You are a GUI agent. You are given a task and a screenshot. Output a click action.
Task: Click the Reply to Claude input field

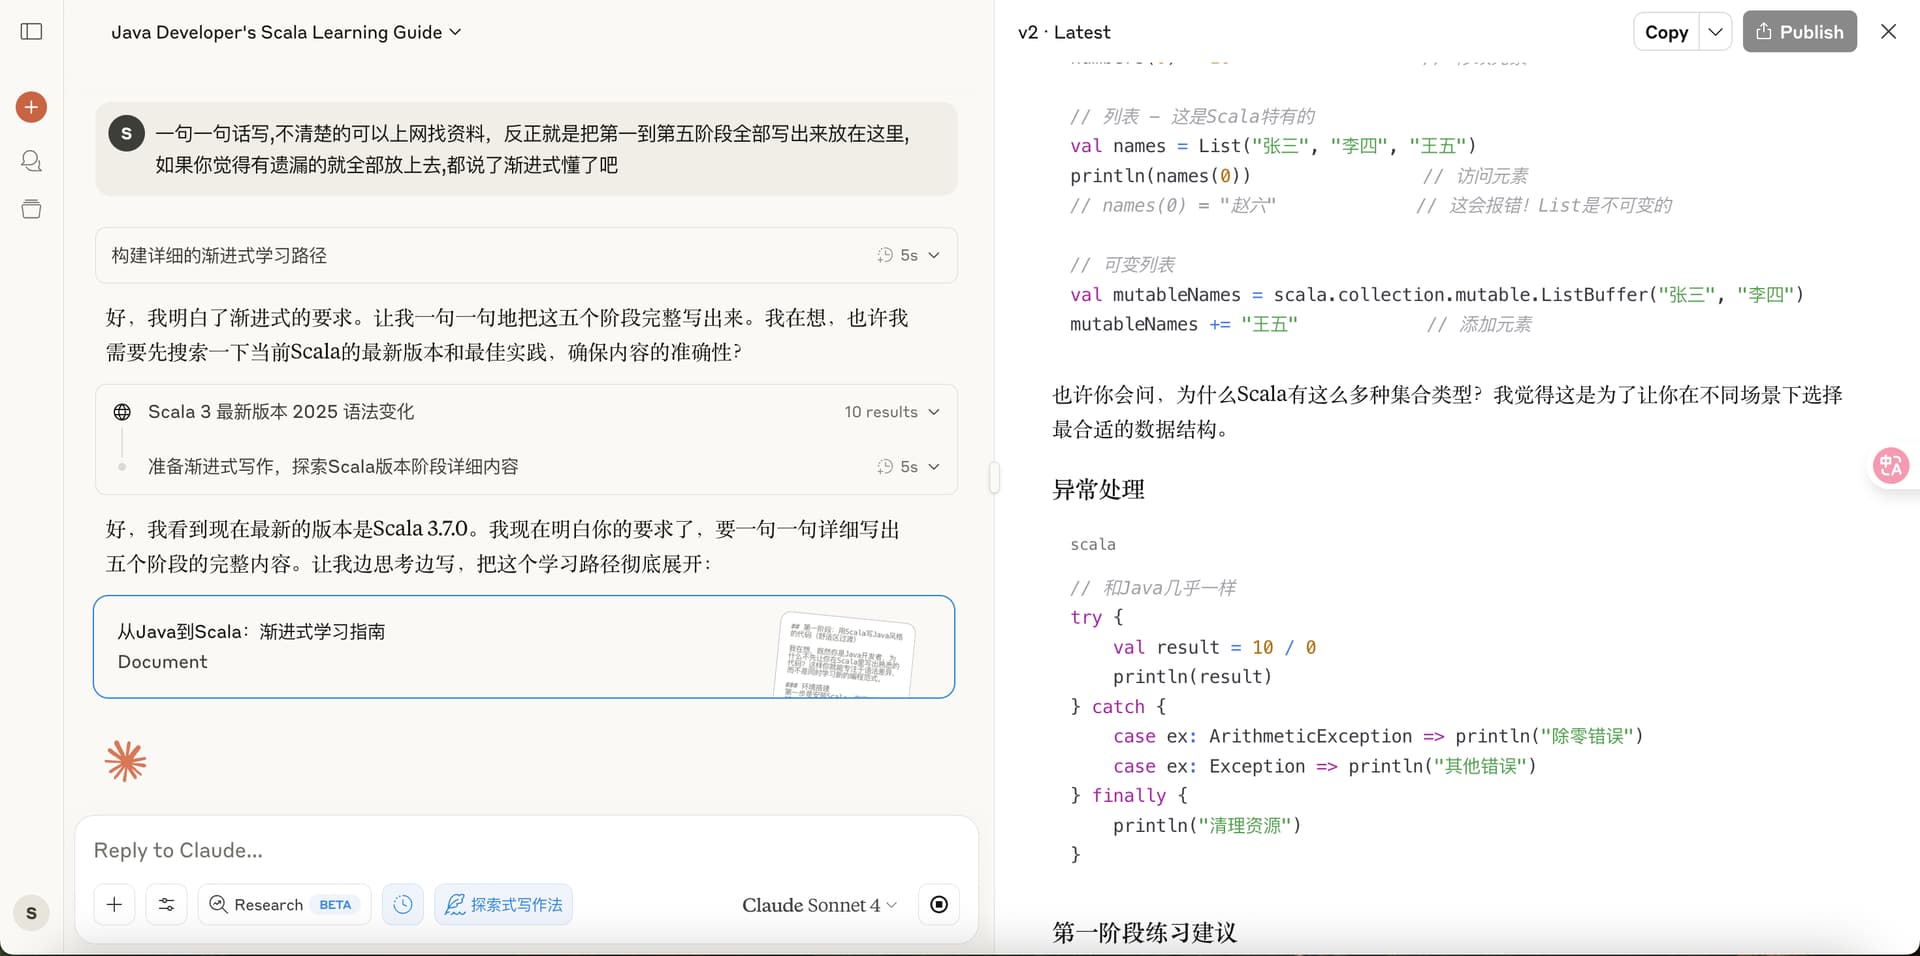point(525,850)
